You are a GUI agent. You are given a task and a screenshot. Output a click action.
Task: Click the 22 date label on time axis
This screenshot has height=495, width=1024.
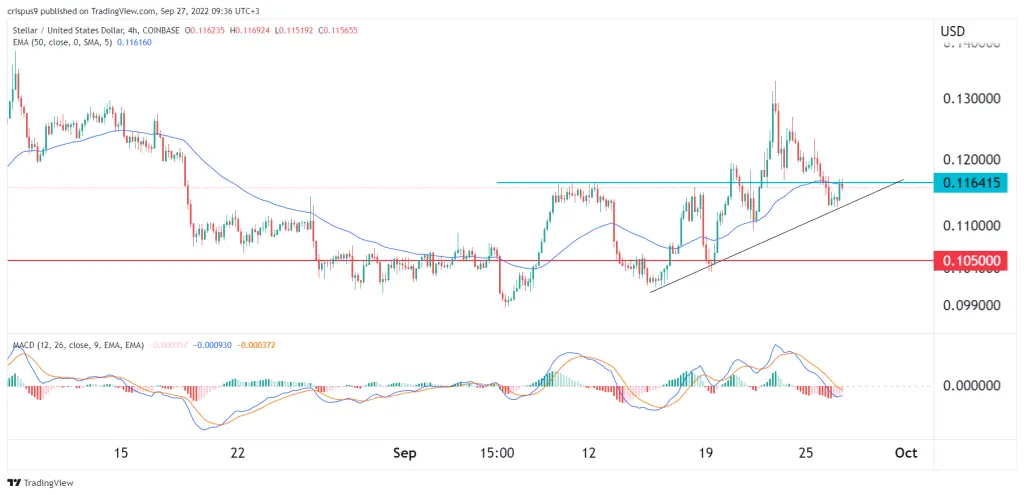tap(238, 453)
